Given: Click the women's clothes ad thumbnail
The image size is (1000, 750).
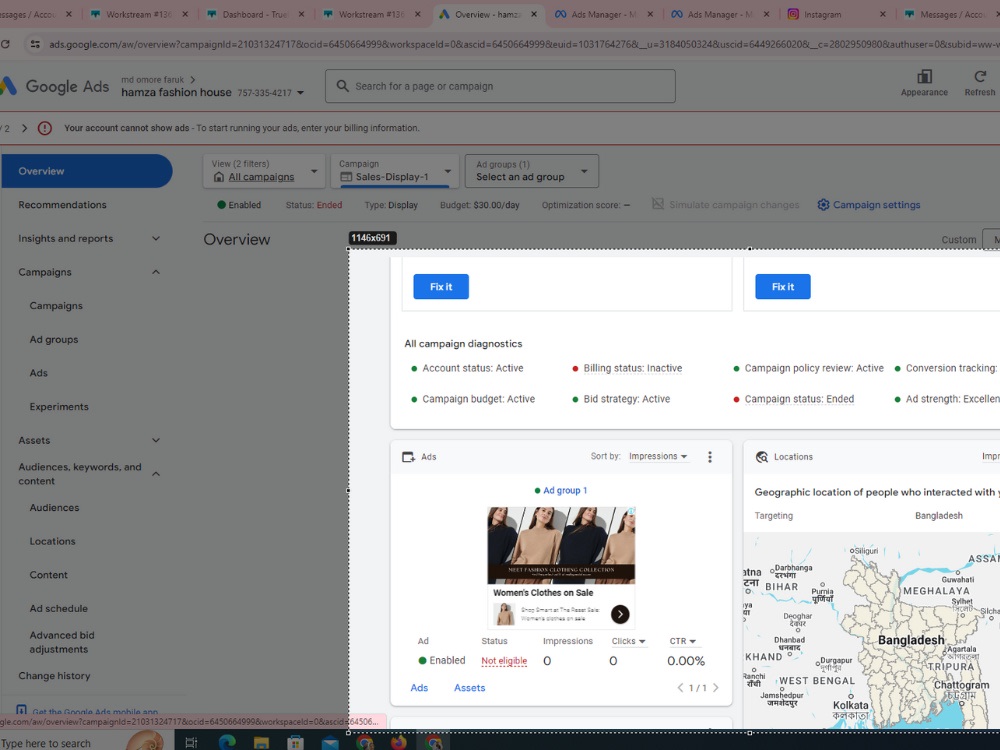Looking at the screenshot, I should point(561,545).
